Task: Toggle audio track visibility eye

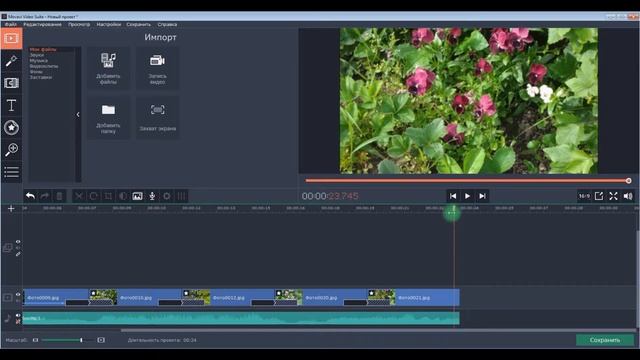Action: [18, 316]
